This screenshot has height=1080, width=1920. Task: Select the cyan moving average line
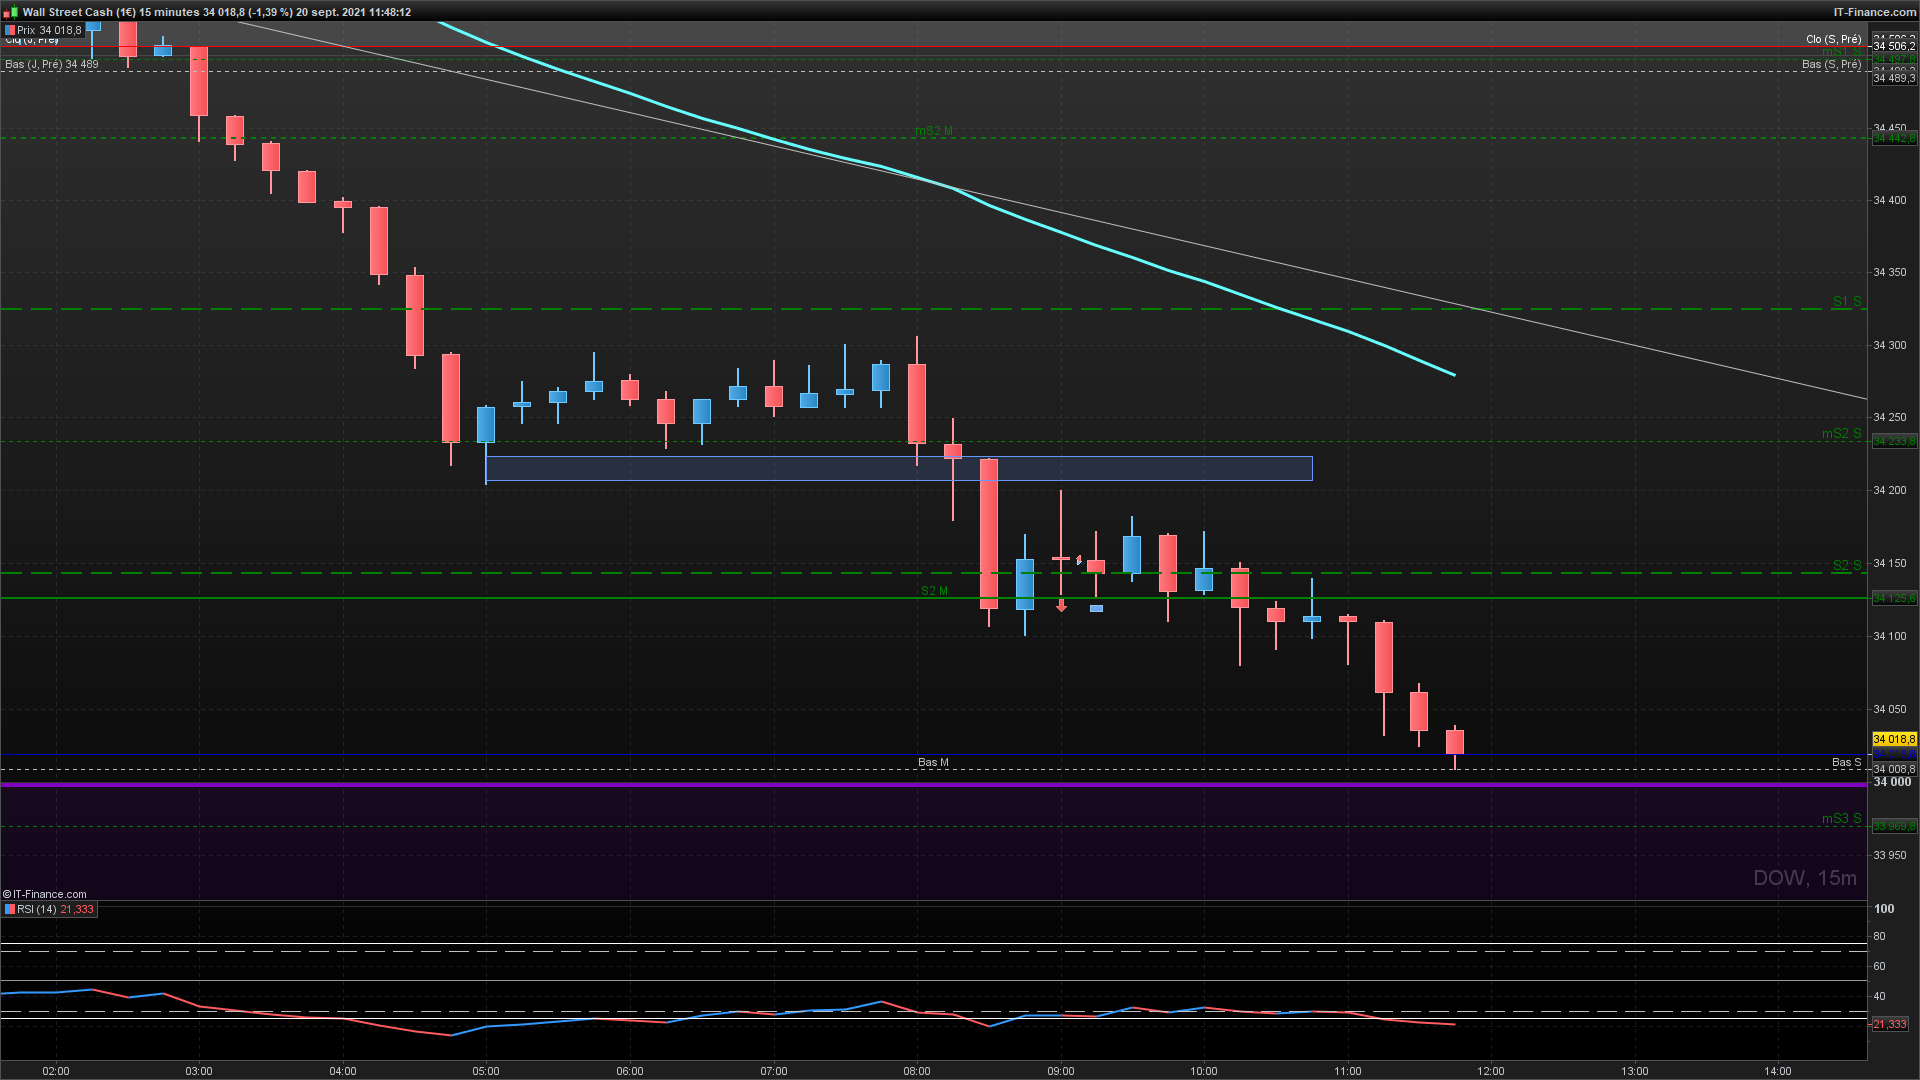pyautogui.click(x=1100, y=247)
